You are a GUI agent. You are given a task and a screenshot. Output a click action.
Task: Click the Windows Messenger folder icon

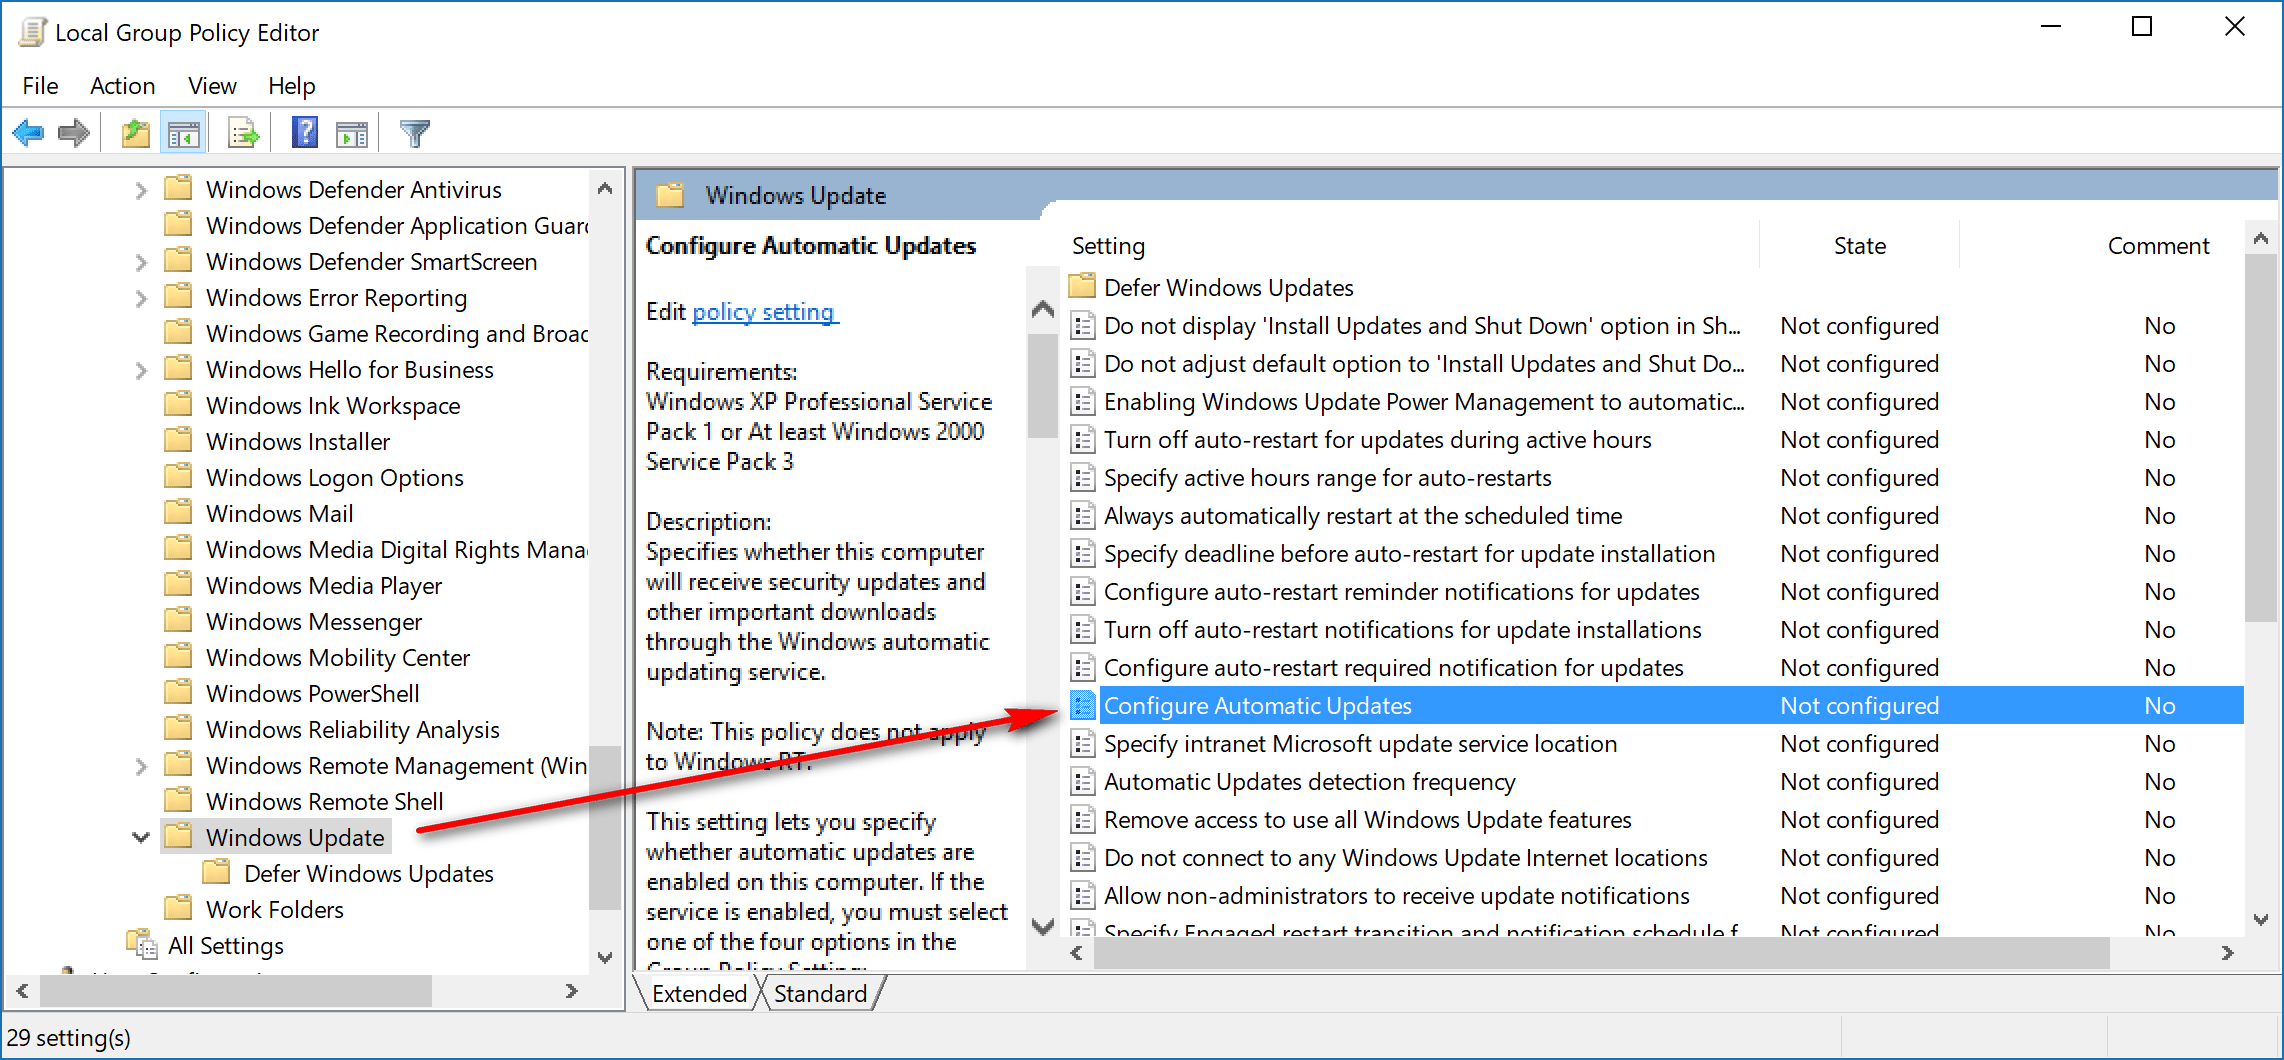click(178, 620)
